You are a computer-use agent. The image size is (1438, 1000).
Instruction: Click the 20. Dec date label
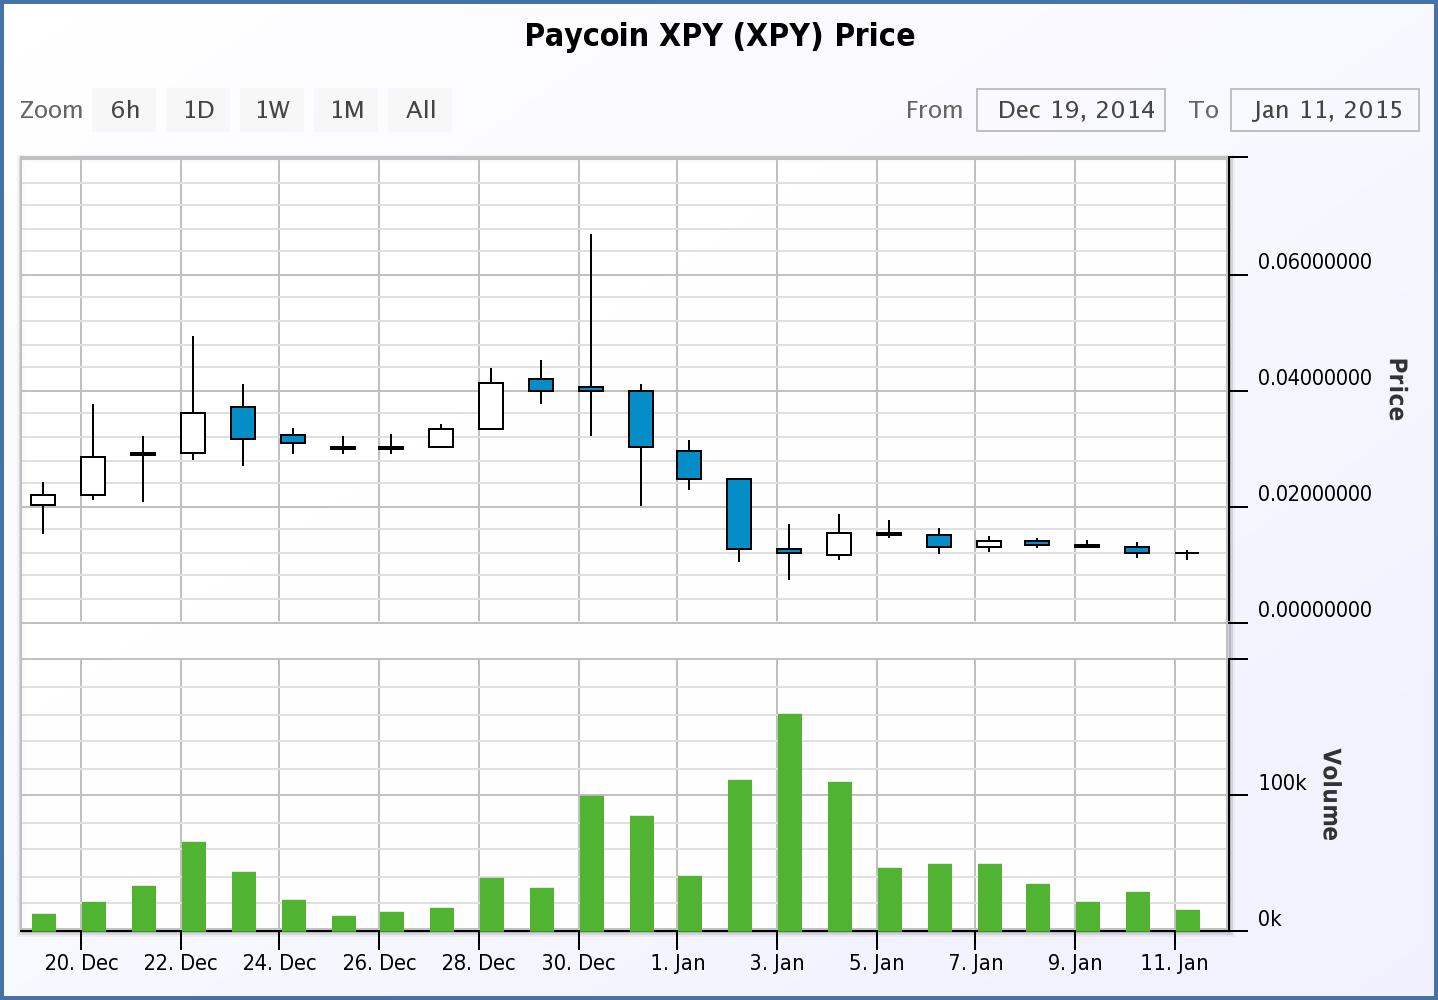[x=81, y=963]
